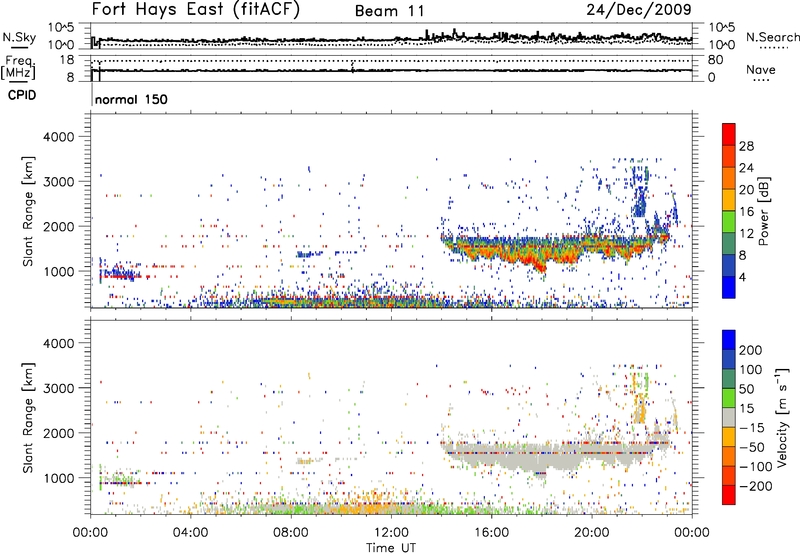Click the 'Fort Hays East (fitACF)' title
Image resolution: width=800 pixels, height=554 pixels.
coord(196,10)
